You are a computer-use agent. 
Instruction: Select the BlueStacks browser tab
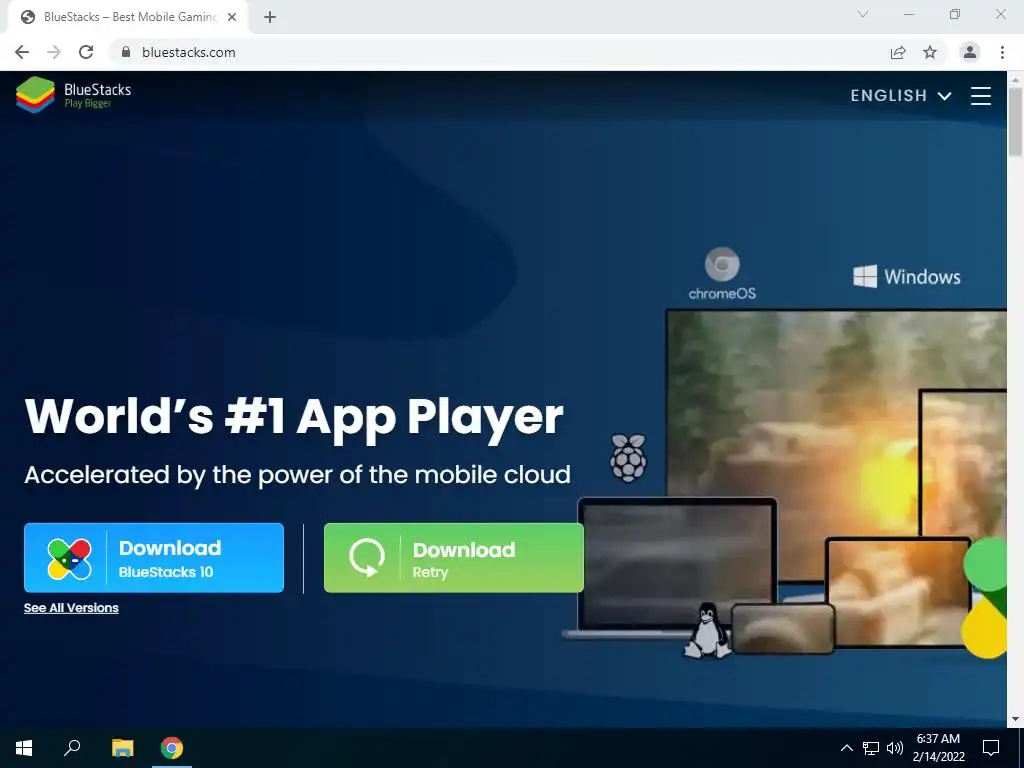tap(127, 17)
